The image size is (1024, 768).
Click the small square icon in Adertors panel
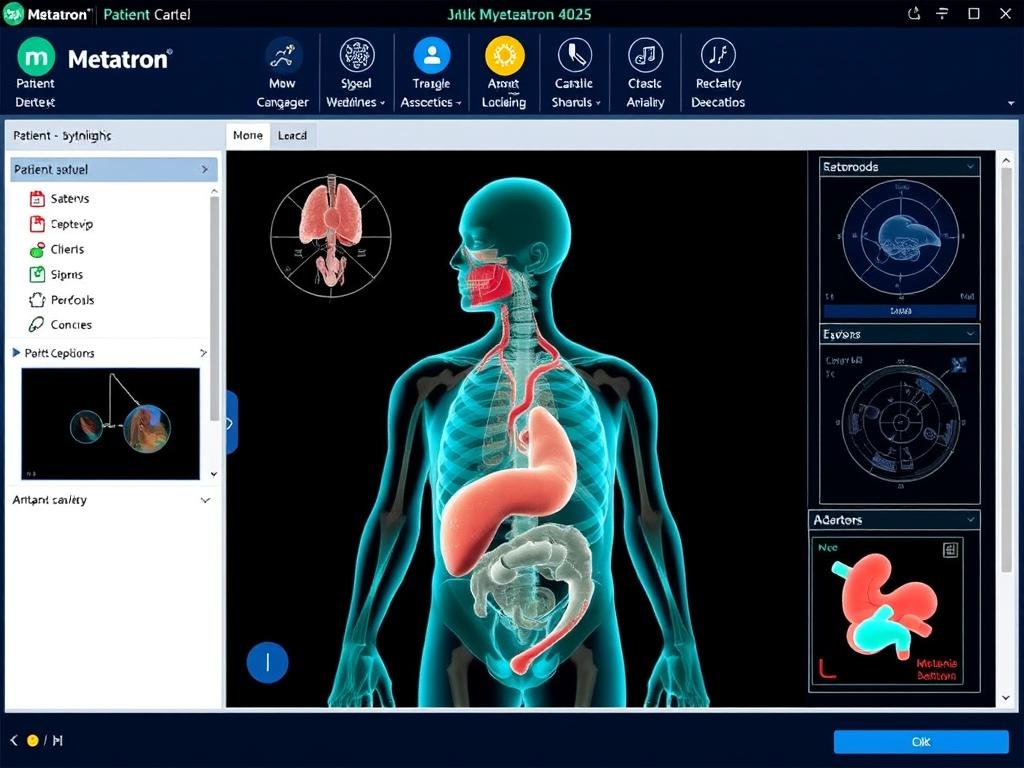point(949,549)
